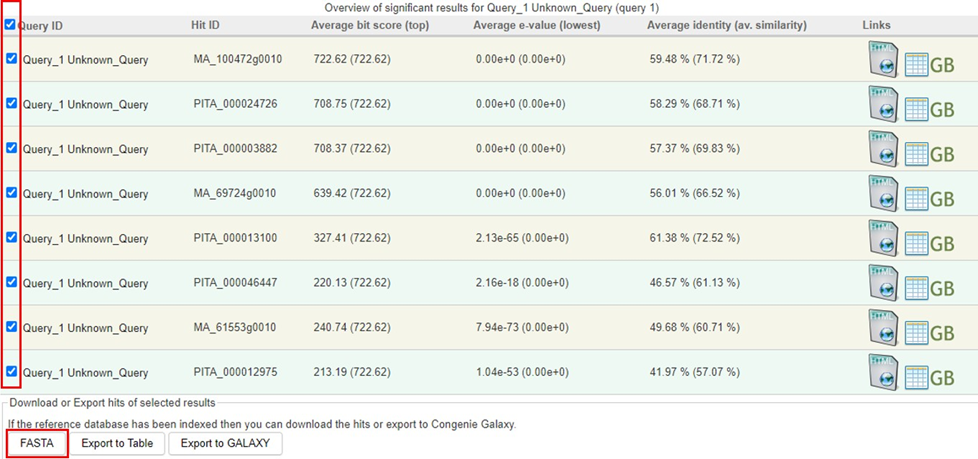
Task: Uncheck the MA_100472g0010 row checkbox
Action: (x=12, y=59)
